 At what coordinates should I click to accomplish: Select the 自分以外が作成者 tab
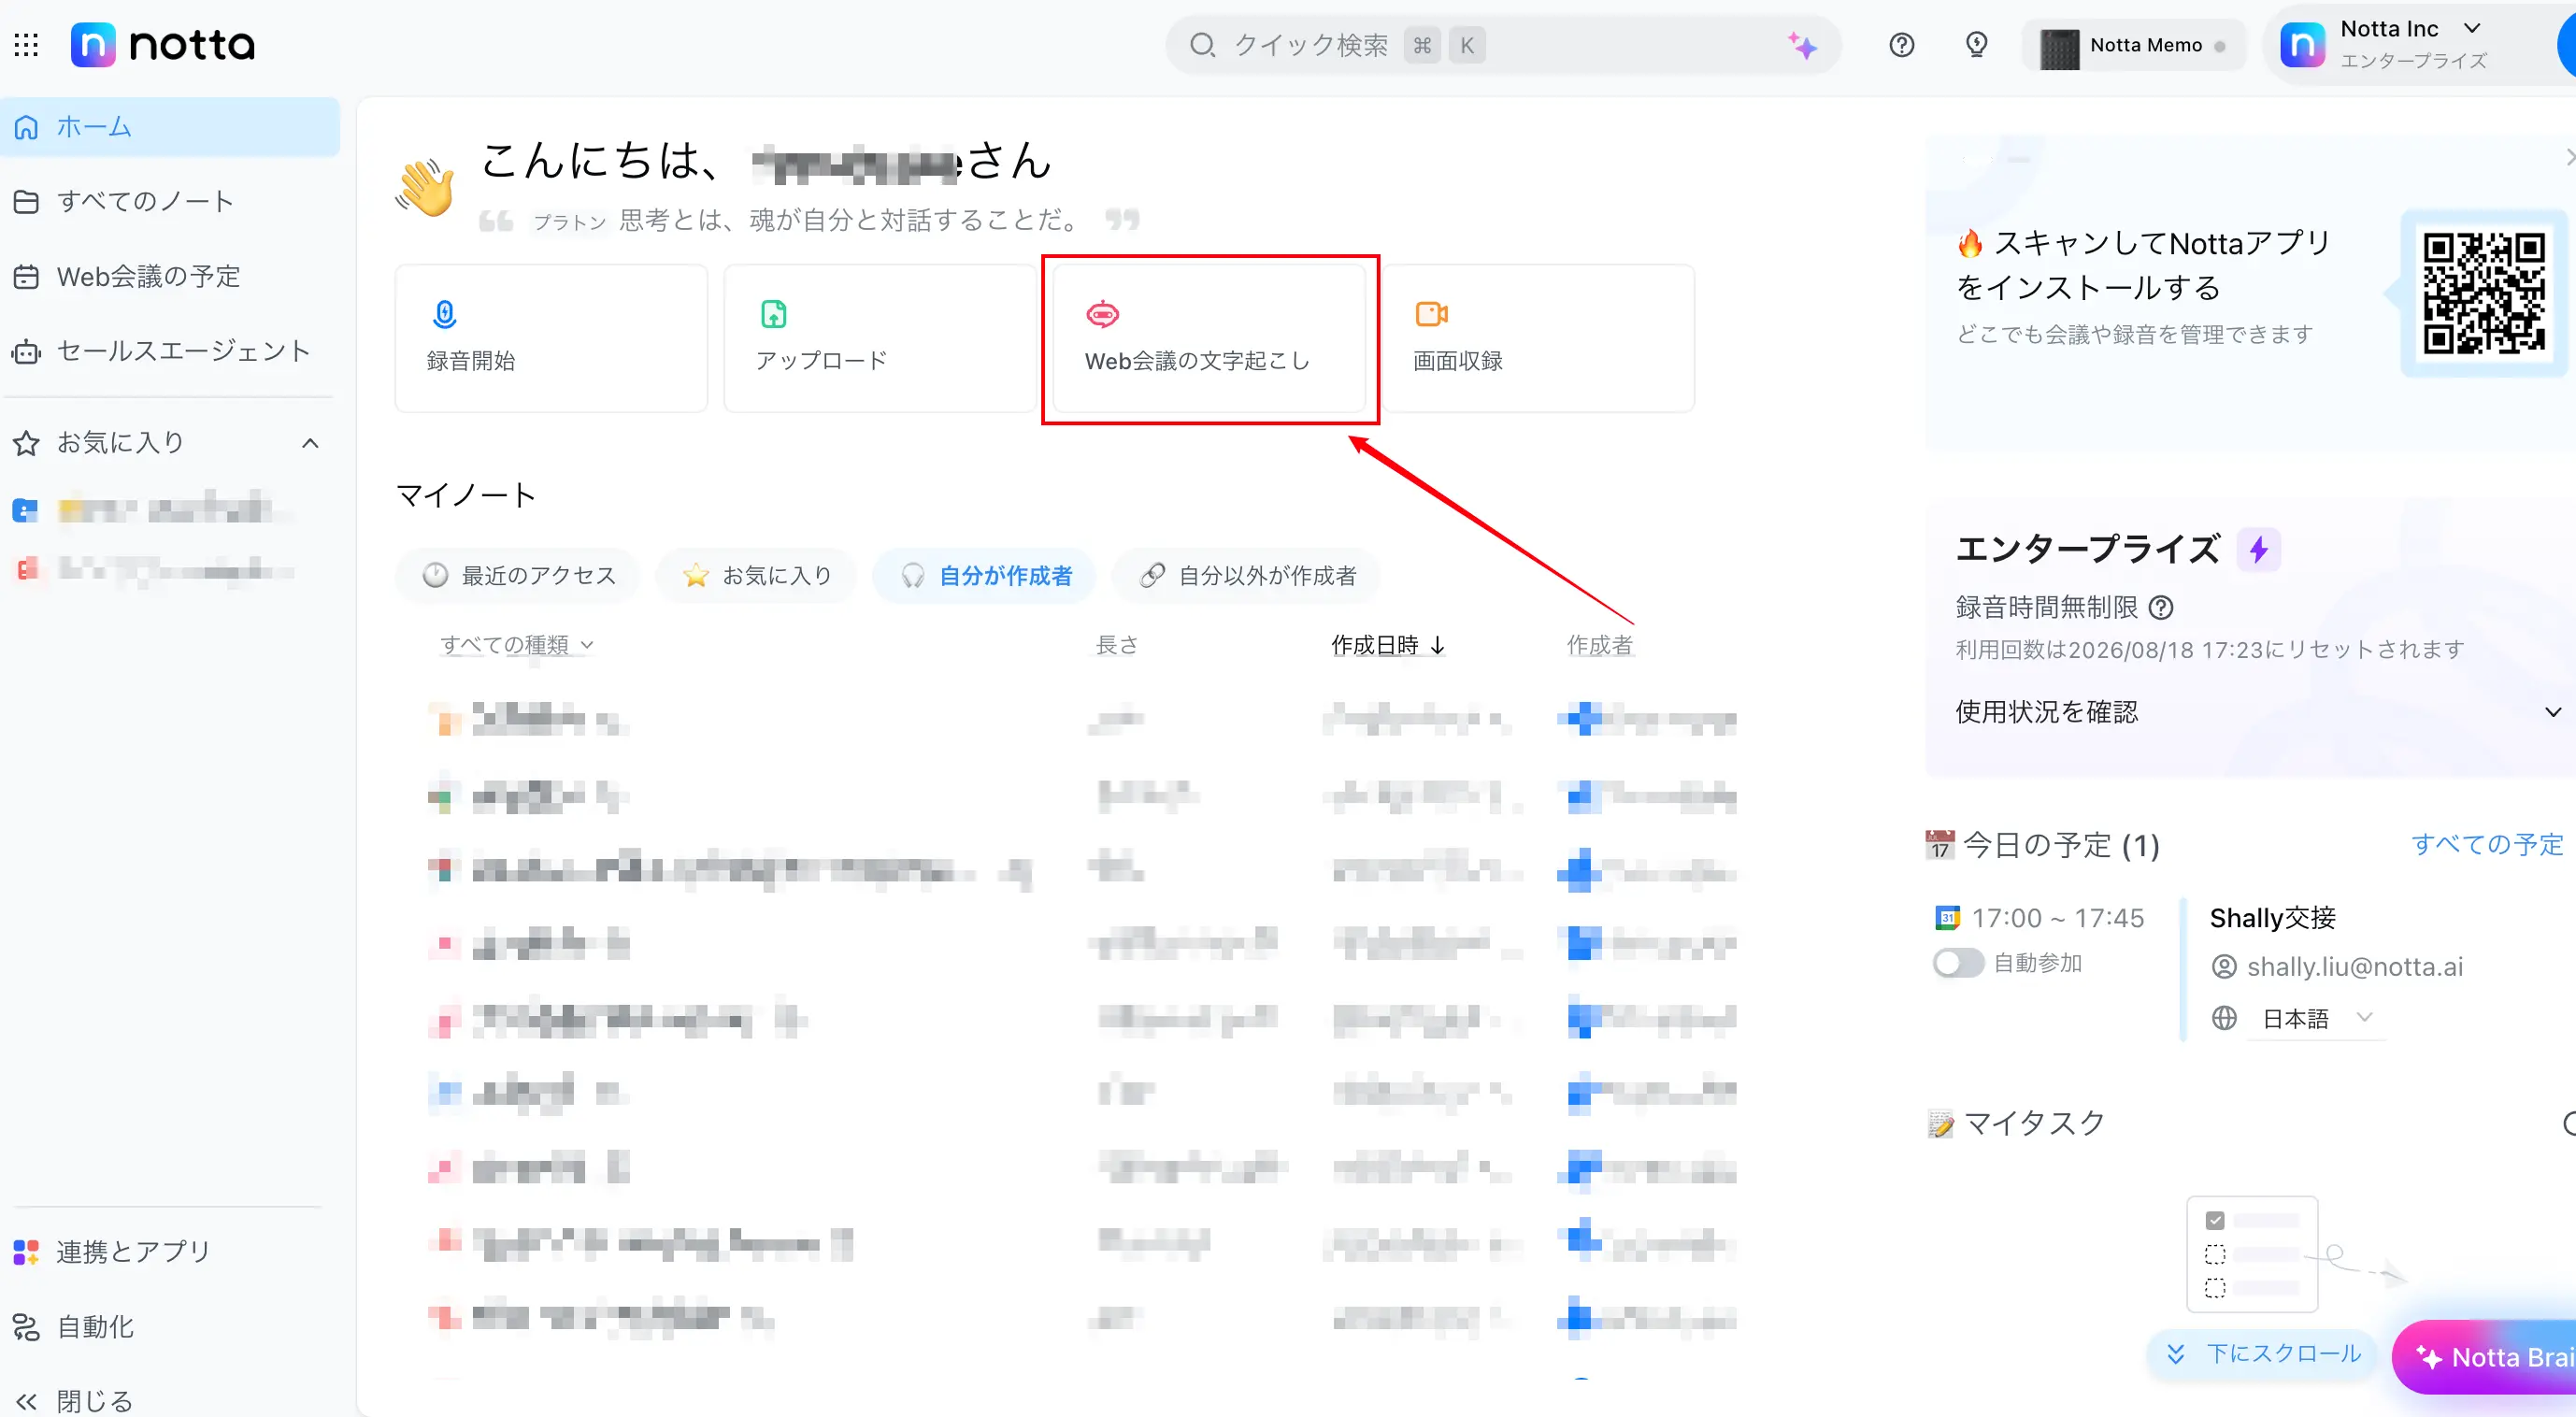click(x=1247, y=575)
